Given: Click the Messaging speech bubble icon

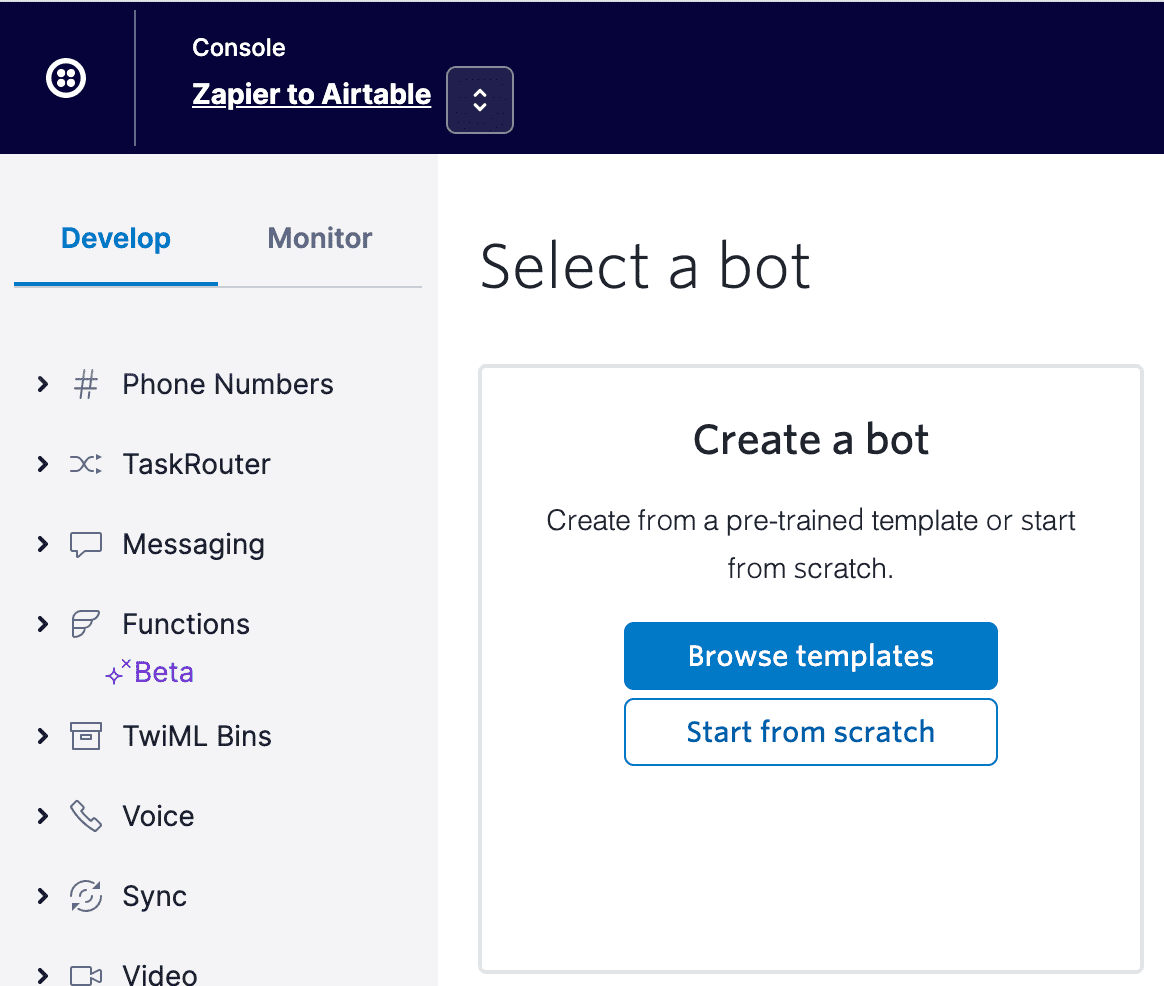Looking at the screenshot, I should 86,545.
